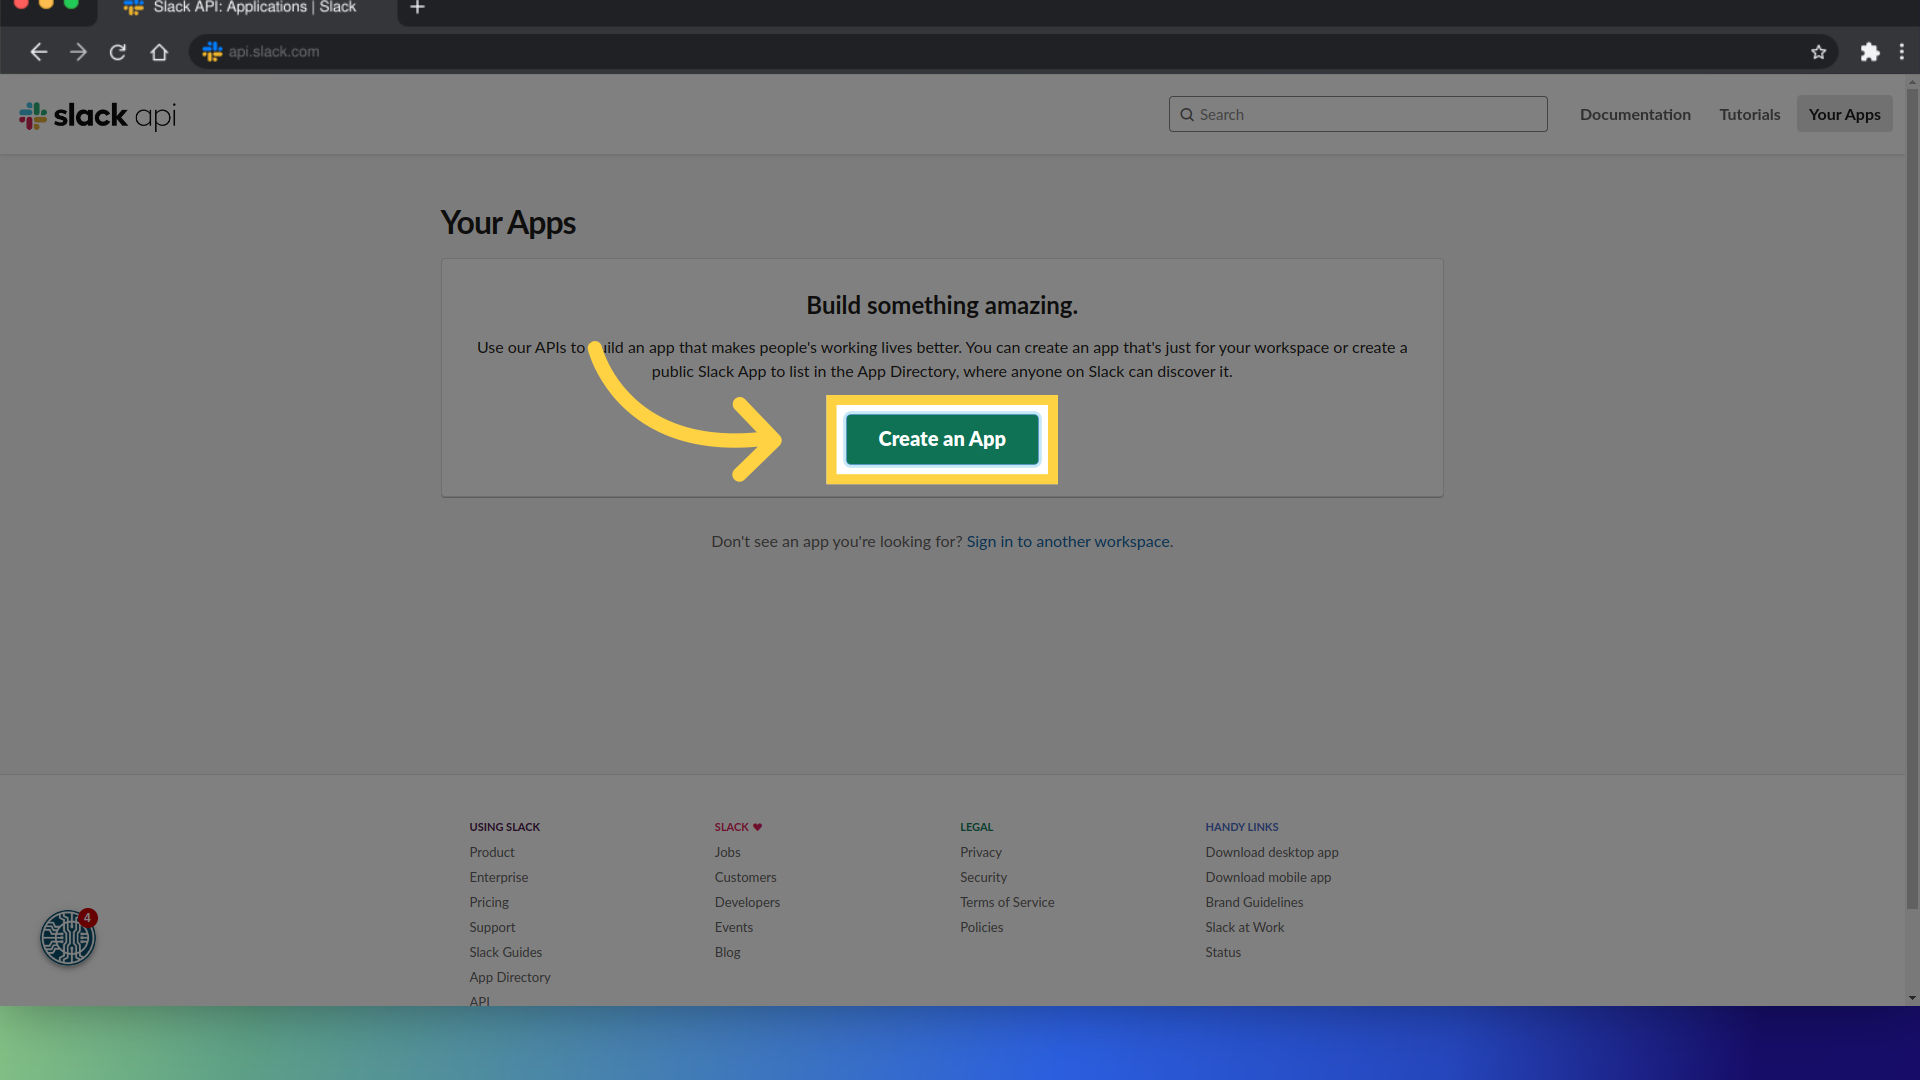Bookmark page with the star icon
The image size is (1920, 1080).
(1818, 52)
